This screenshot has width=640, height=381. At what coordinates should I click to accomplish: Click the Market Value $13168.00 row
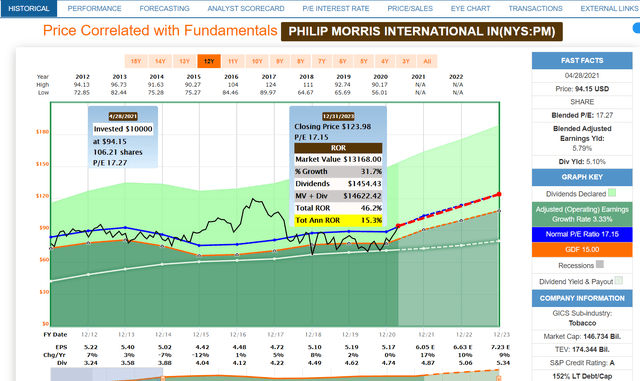[338, 159]
